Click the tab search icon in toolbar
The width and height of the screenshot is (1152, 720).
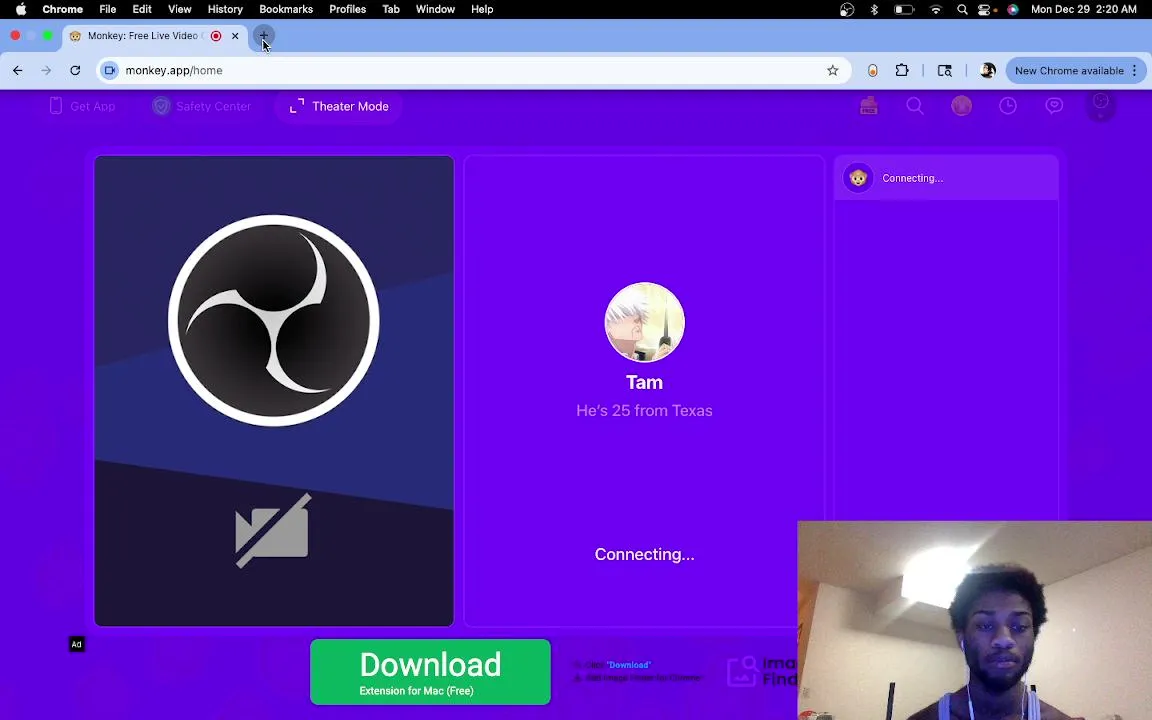point(945,71)
